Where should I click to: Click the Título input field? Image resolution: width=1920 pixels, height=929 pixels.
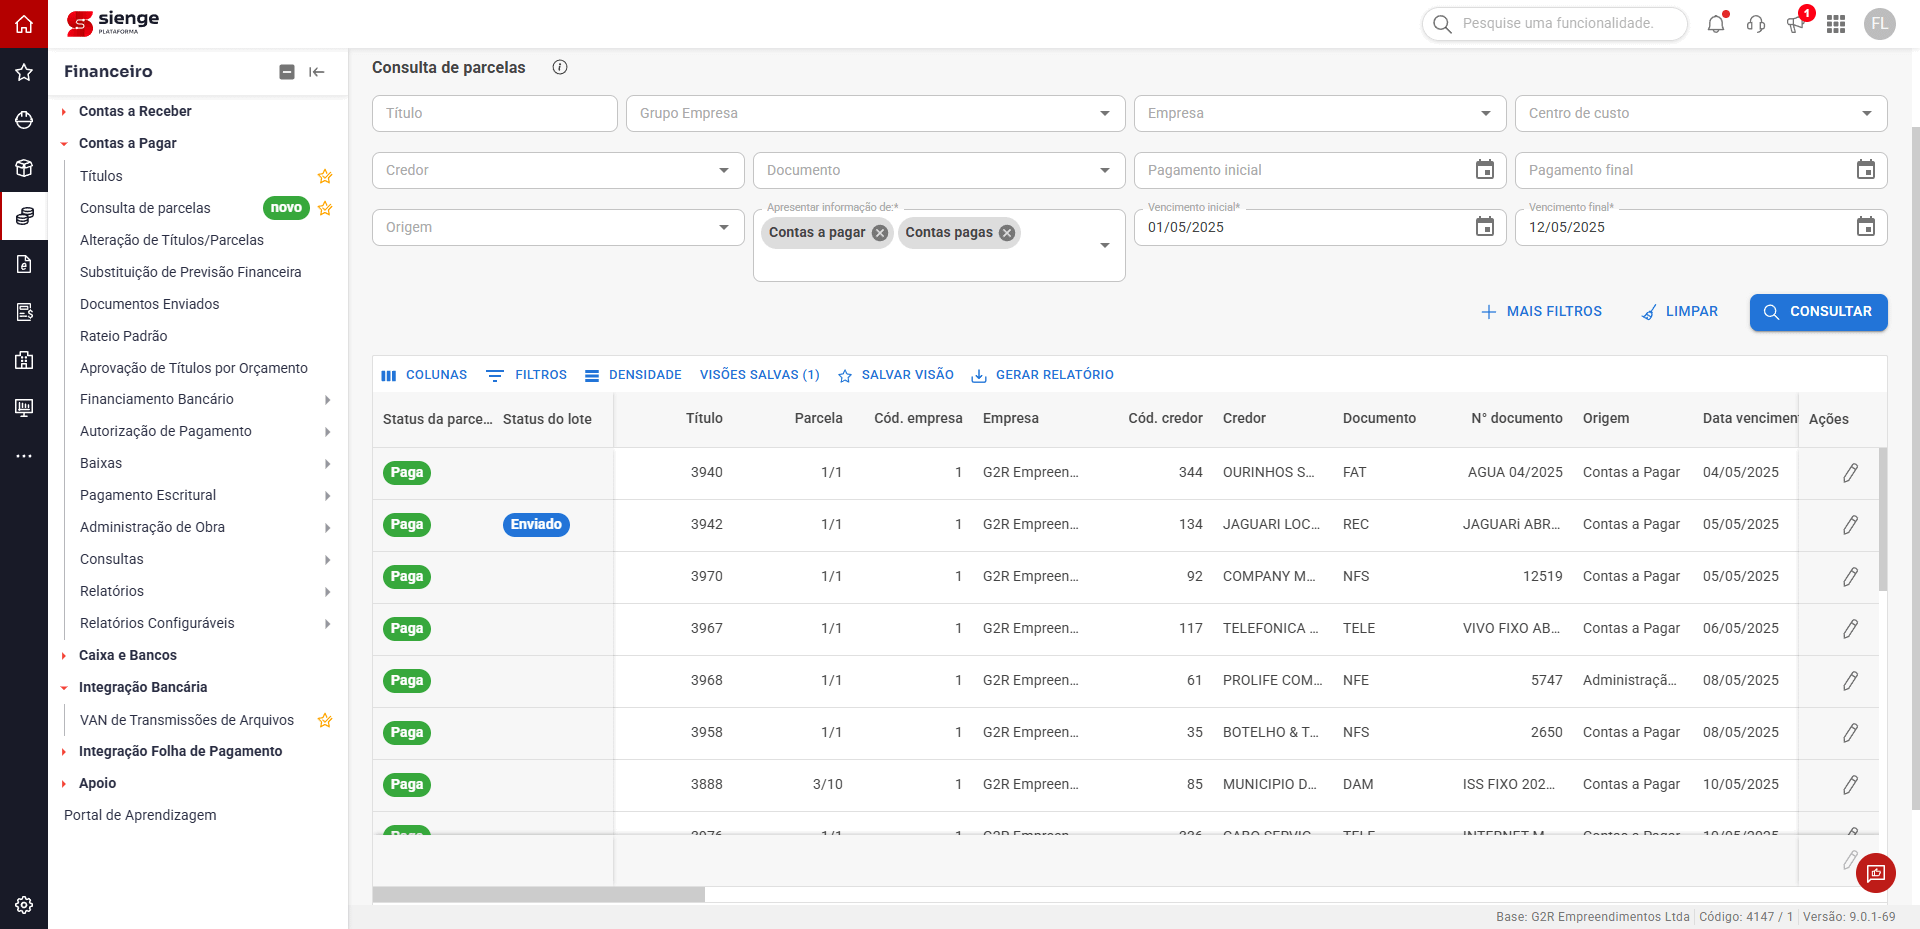click(495, 113)
